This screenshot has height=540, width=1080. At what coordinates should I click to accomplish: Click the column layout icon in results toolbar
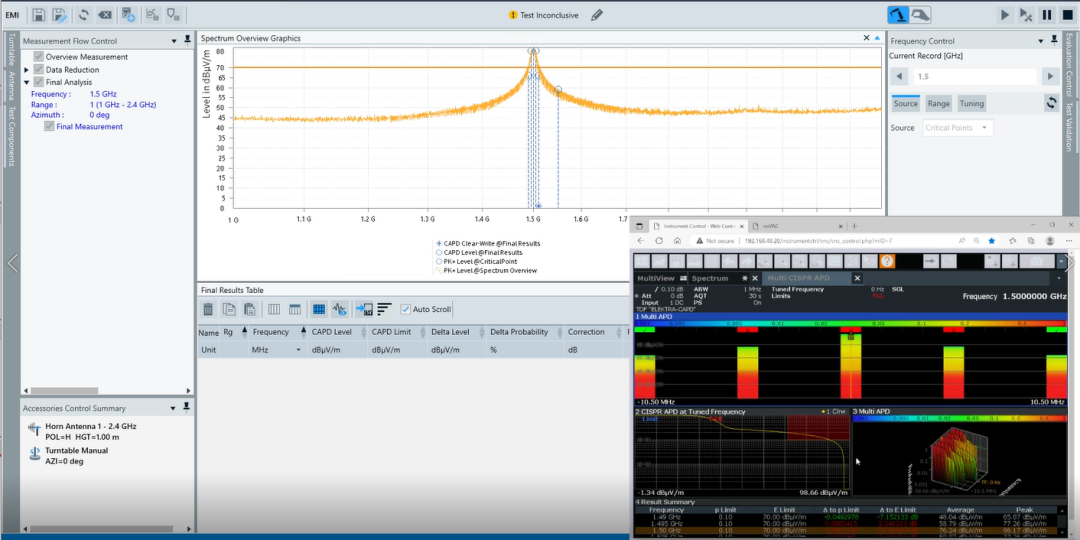point(273,309)
